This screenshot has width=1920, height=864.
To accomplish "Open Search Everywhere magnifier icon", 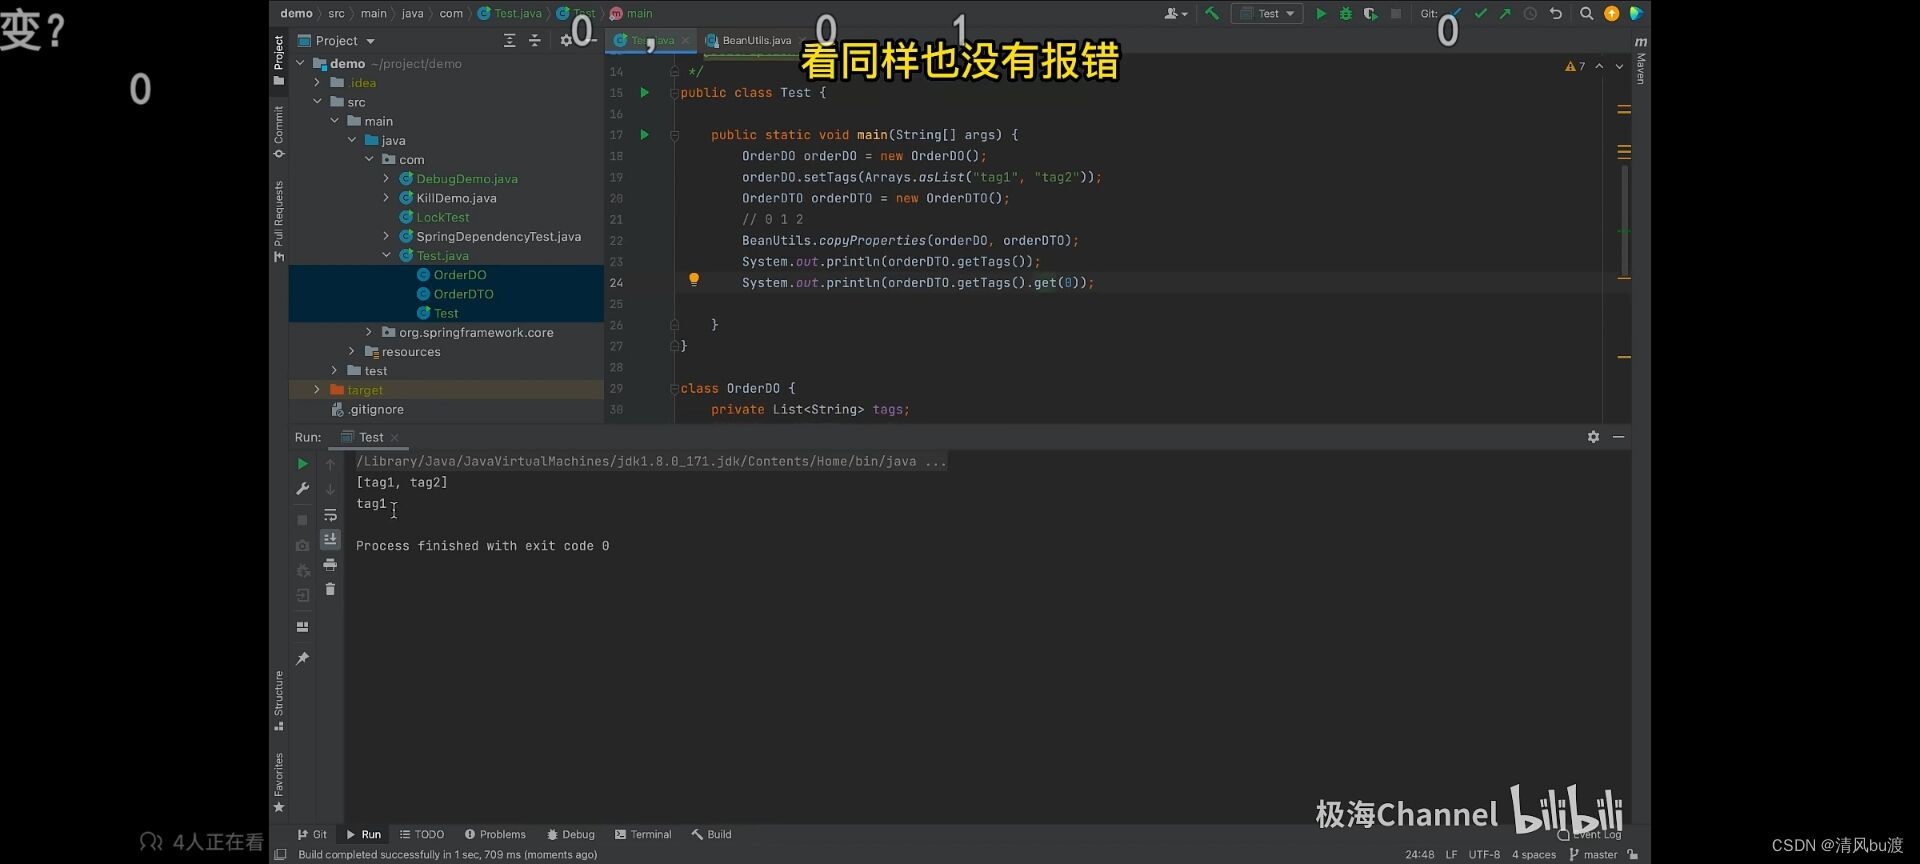I will point(1586,14).
